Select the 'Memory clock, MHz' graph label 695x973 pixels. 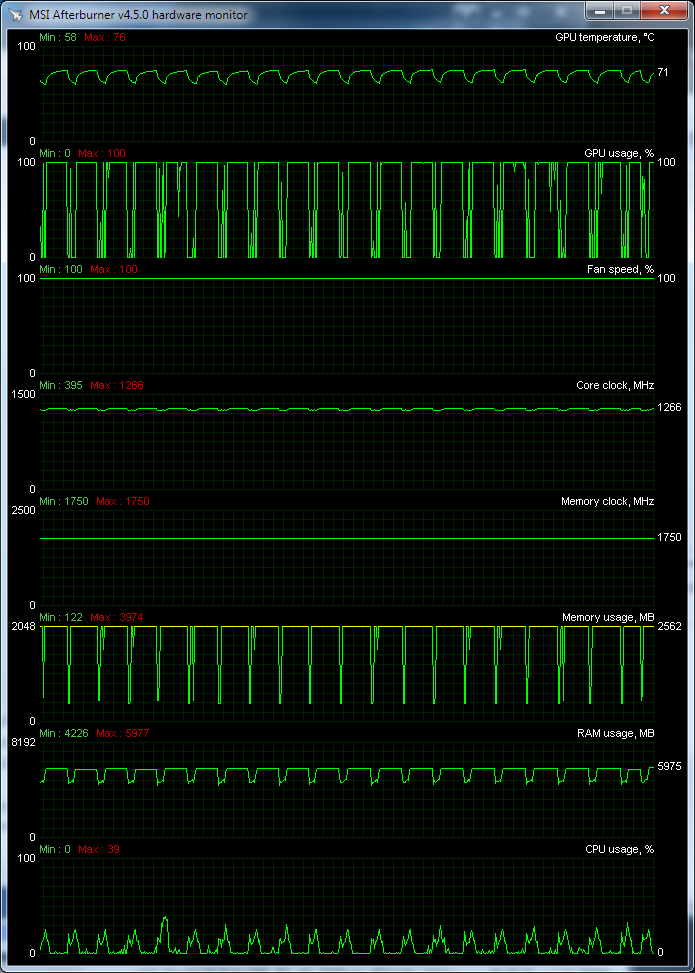point(608,501)
